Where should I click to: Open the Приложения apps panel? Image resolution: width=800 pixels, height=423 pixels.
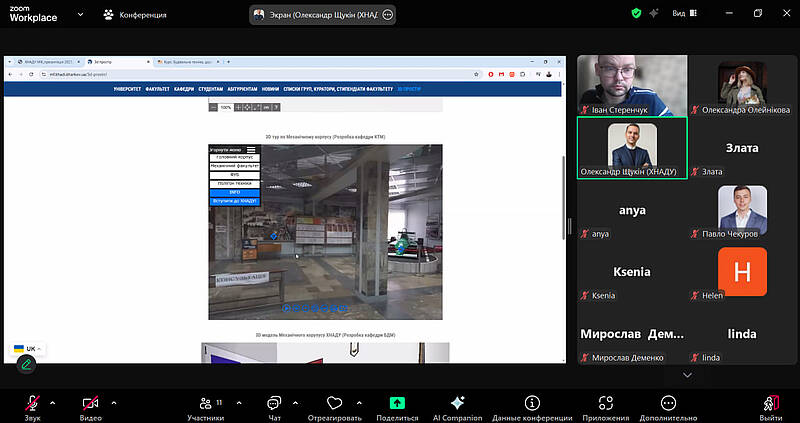[606, 402]
